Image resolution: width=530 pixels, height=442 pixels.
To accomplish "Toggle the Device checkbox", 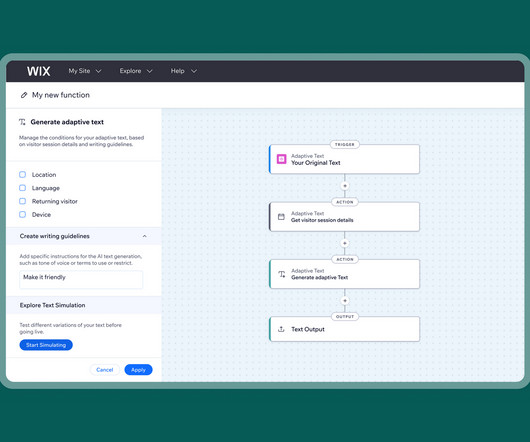I will (x=23, y=214).
